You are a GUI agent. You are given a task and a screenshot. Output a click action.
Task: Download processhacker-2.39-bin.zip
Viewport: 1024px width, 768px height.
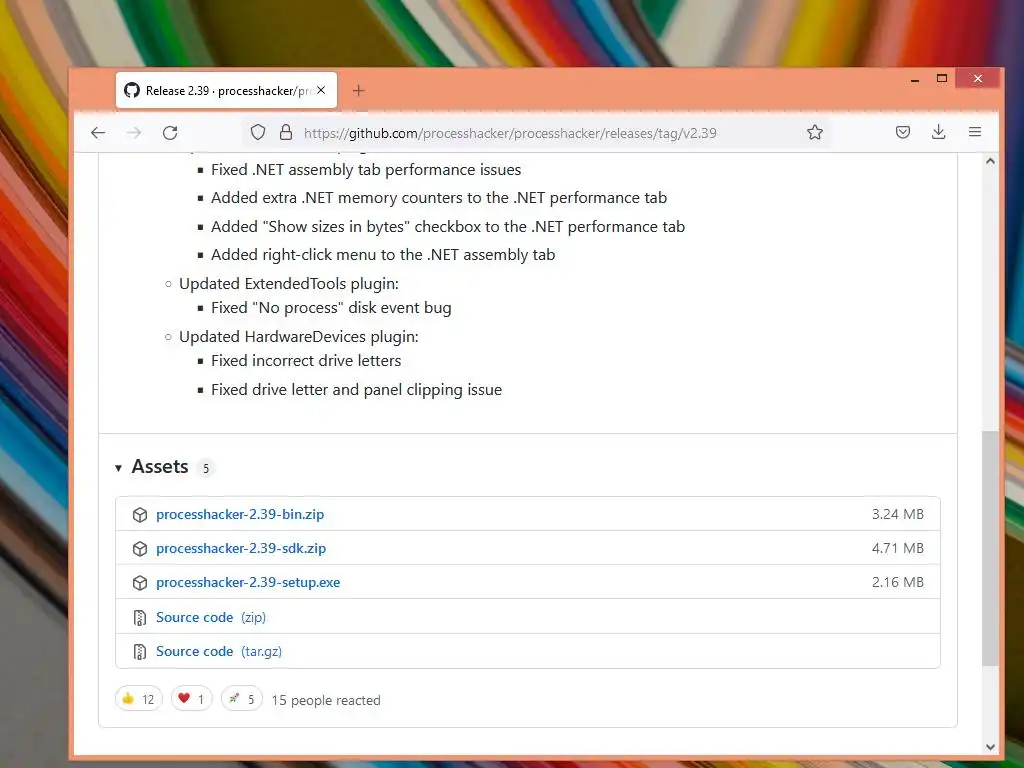[240, 515]
